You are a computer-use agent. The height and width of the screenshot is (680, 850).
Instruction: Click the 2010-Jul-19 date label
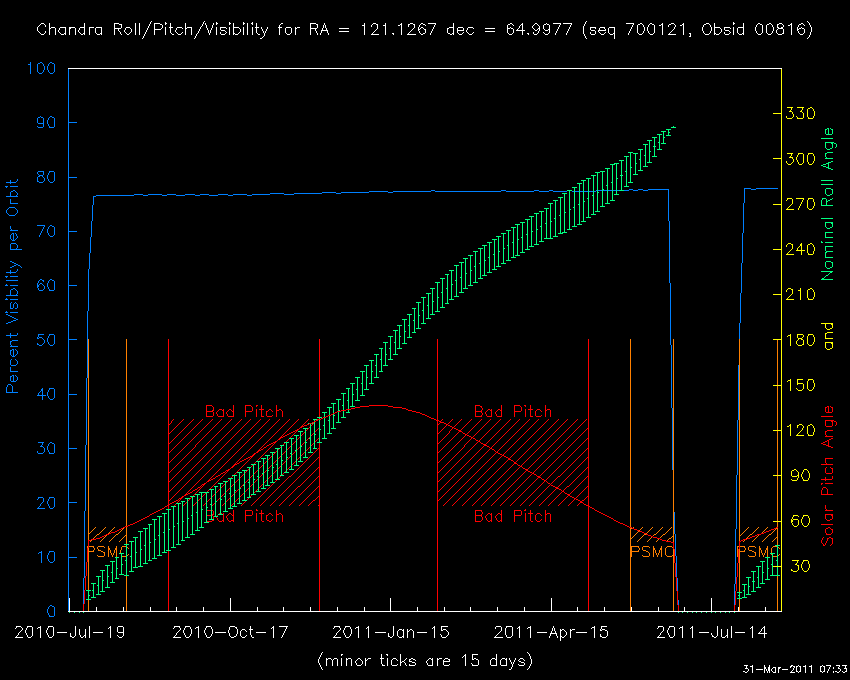68,632
